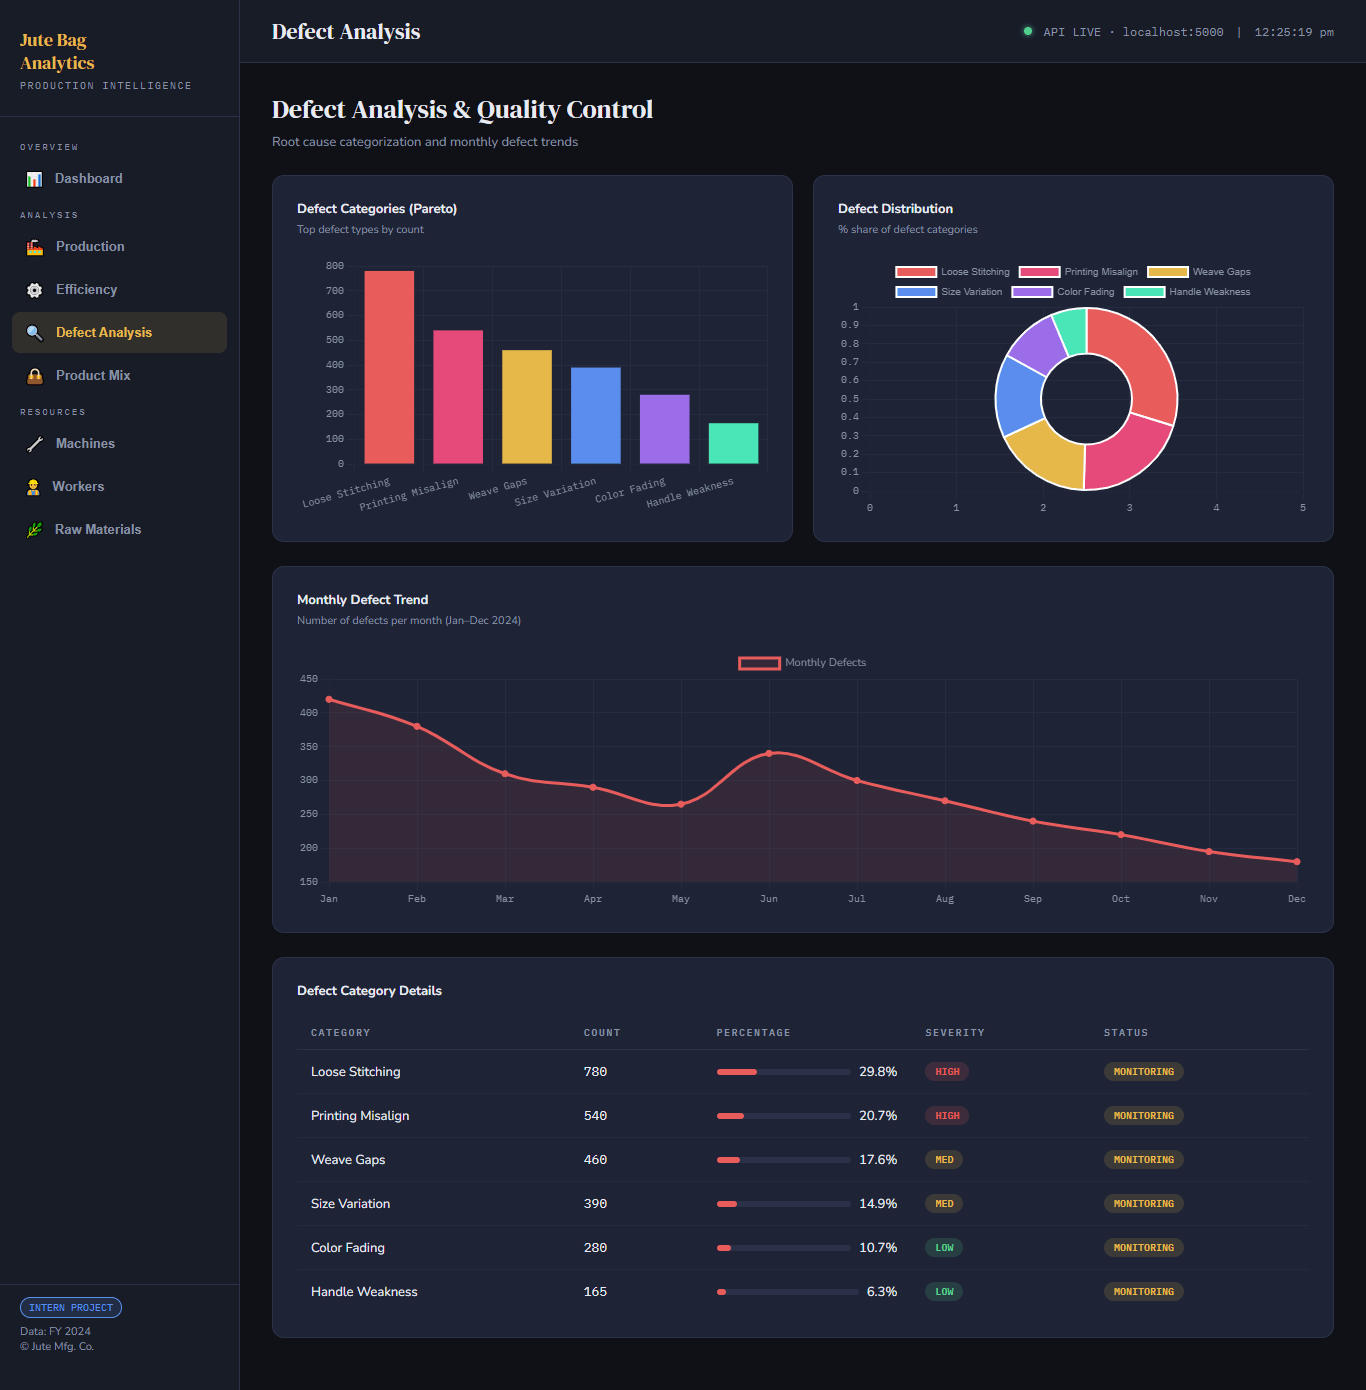Click the Dashboard bar chart icon
This screenshot has height=1390, width=1366.
(34, 179)
